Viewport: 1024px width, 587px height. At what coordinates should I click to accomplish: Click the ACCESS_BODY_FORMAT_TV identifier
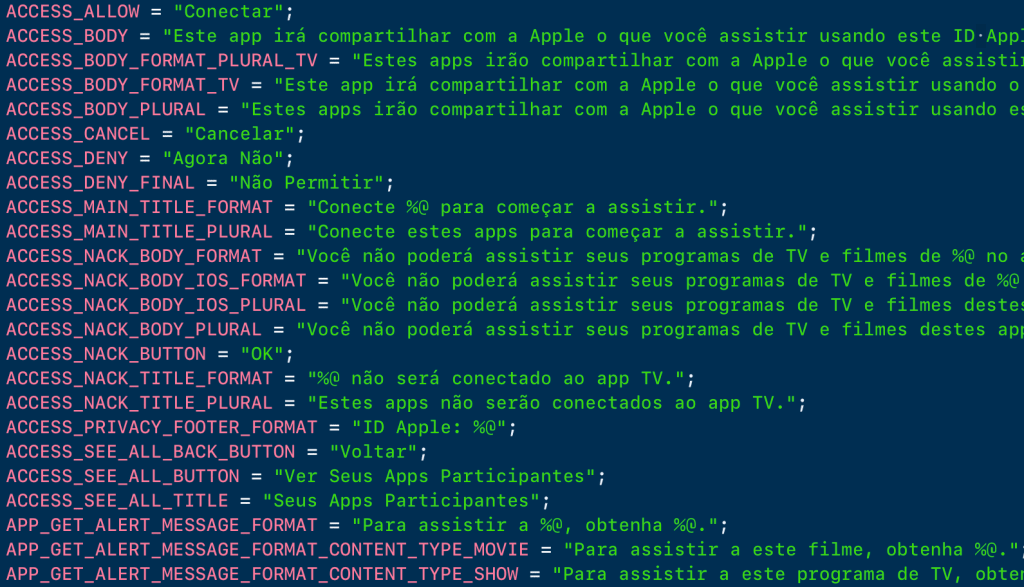(x=122, y=84)
